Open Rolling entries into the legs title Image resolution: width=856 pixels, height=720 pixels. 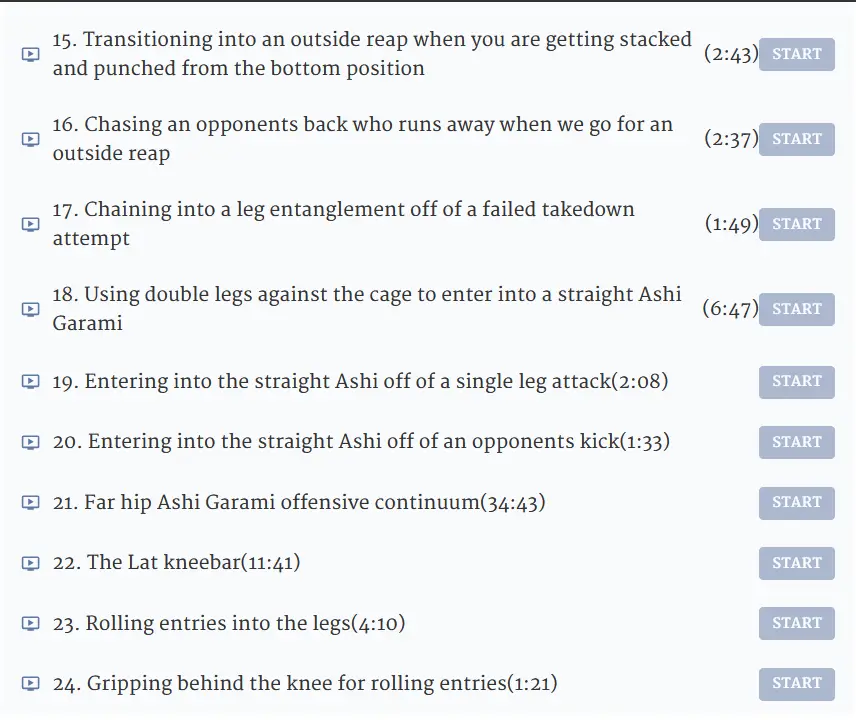pyautogui.click(x=229, y=623)
